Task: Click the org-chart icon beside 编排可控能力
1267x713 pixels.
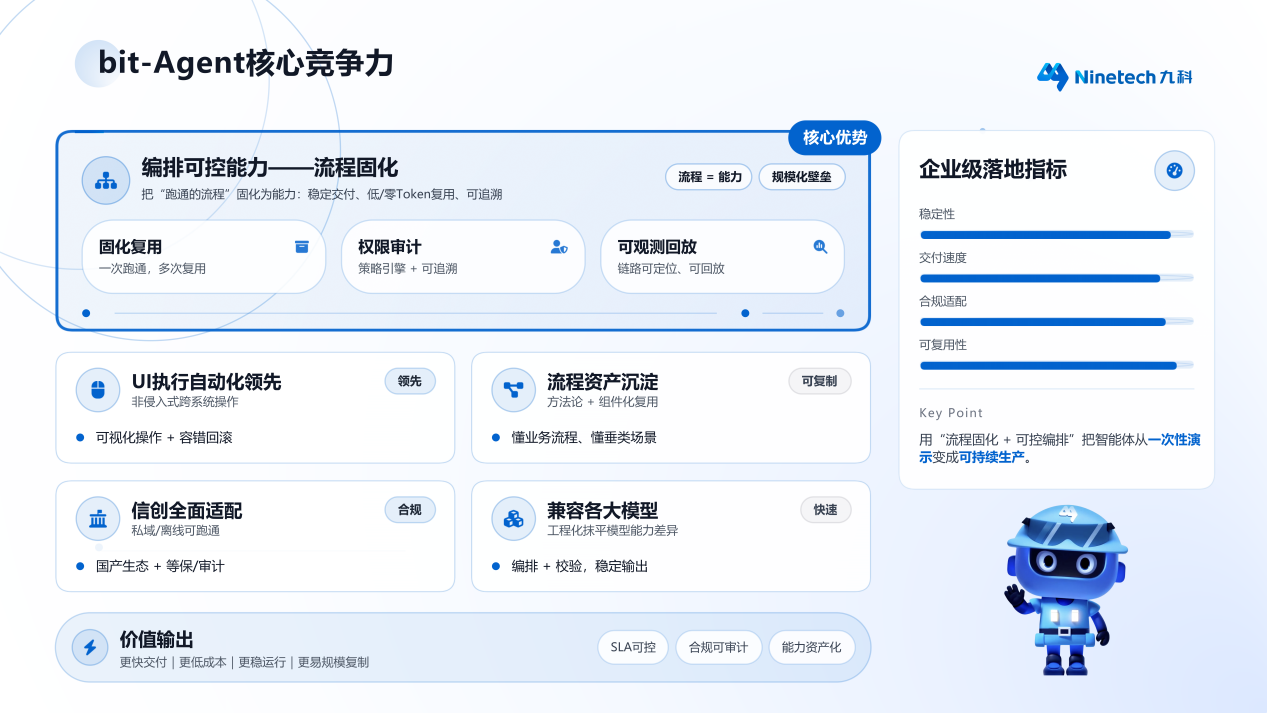Action: point(106,180)
